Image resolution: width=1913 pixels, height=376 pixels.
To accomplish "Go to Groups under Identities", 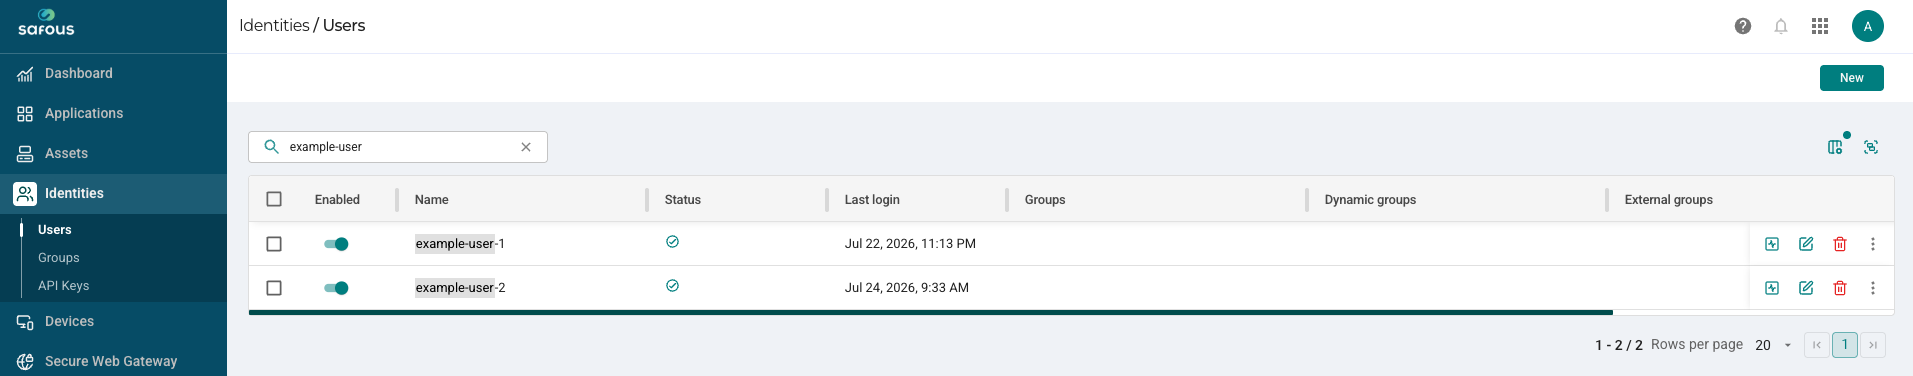I will 59,258.
